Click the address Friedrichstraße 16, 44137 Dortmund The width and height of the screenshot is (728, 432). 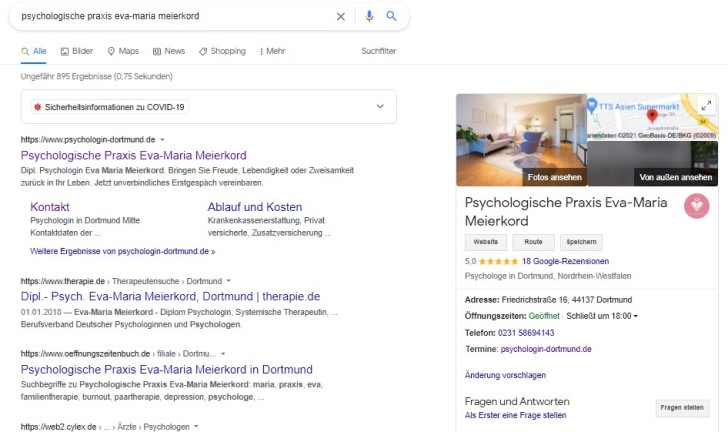(x=566, y=300)
